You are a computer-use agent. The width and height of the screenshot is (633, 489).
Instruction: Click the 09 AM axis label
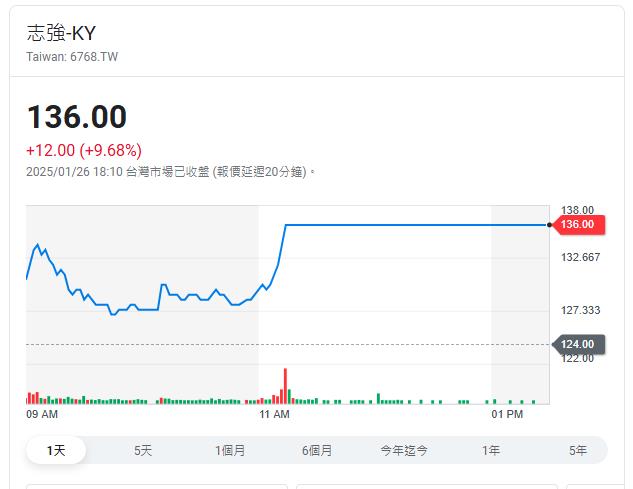(42, 414)
